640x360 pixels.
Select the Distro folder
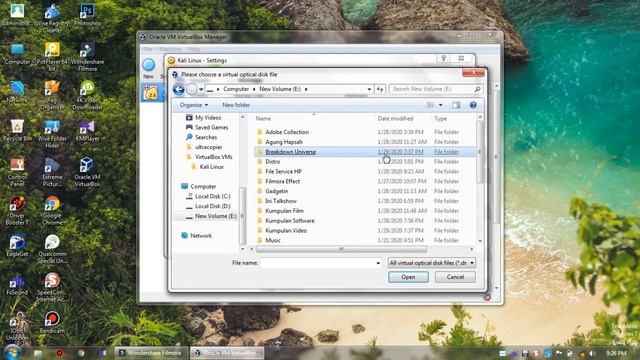click(x=364, y=162)
